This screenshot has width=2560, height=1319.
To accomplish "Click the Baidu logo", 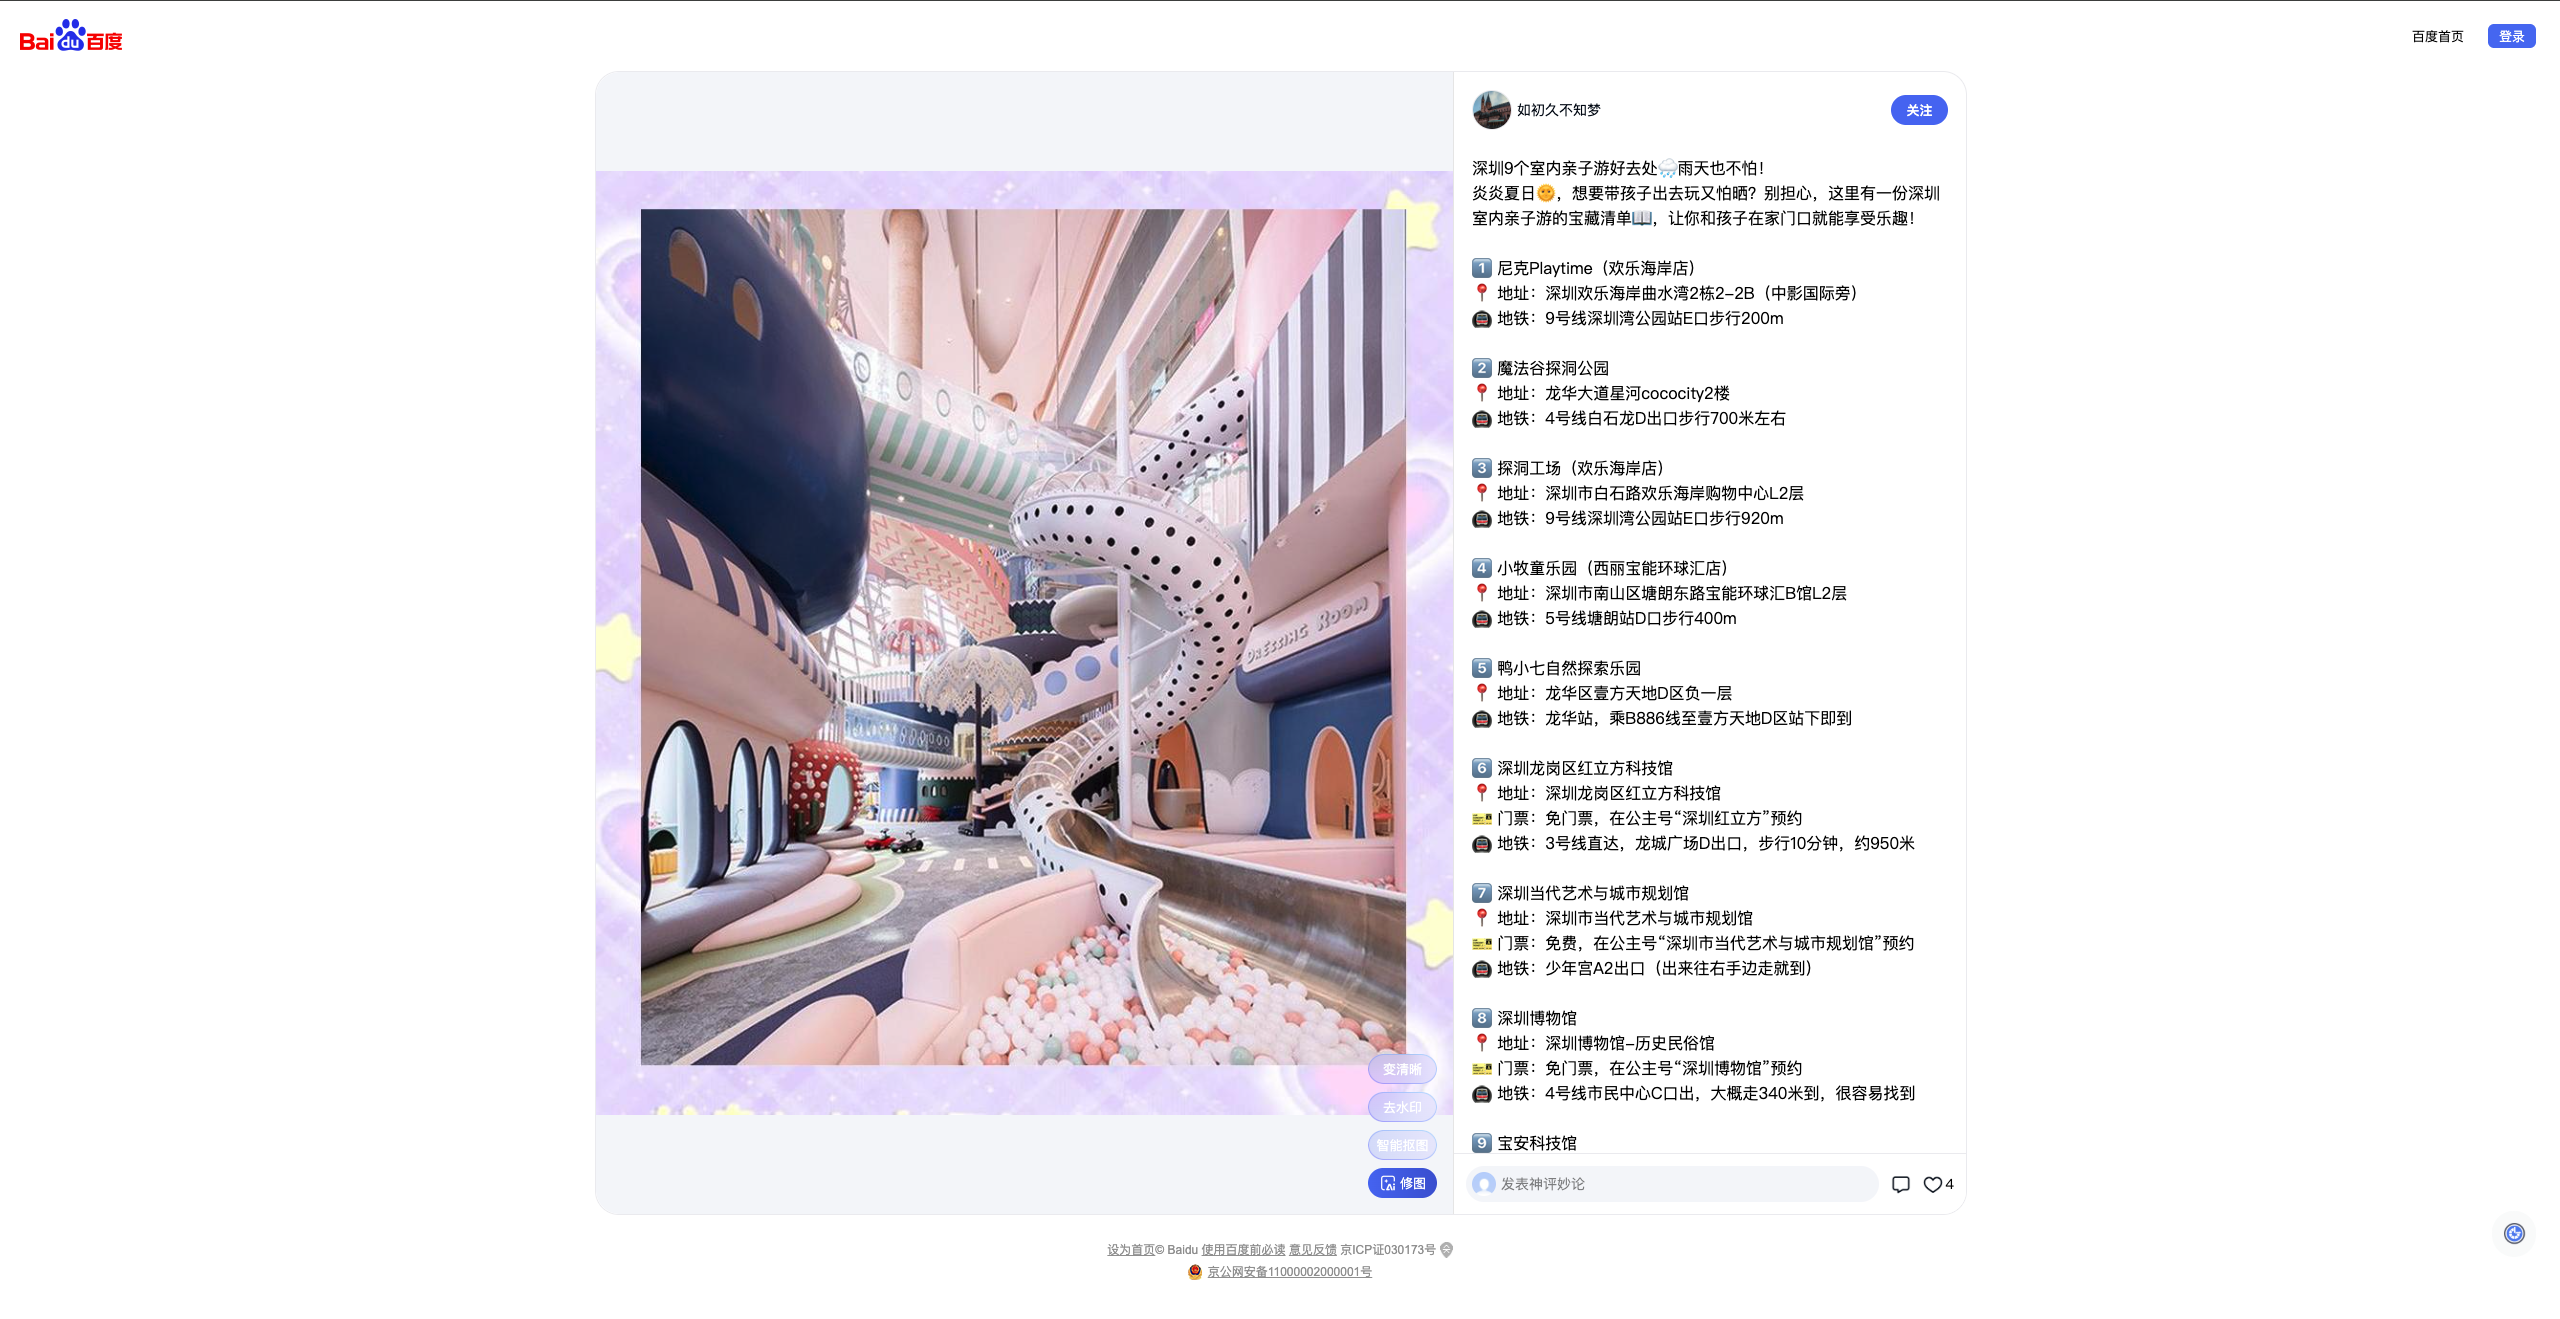I will pos(70,36).
